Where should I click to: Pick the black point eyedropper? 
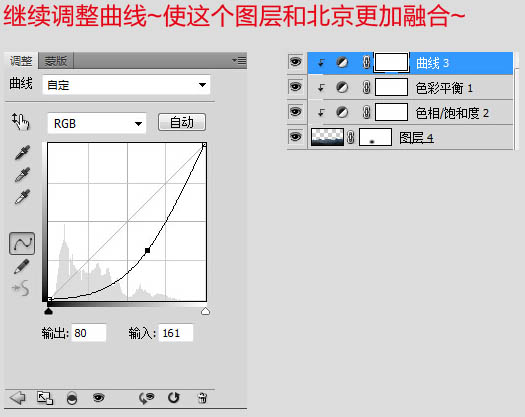(22, 152)
